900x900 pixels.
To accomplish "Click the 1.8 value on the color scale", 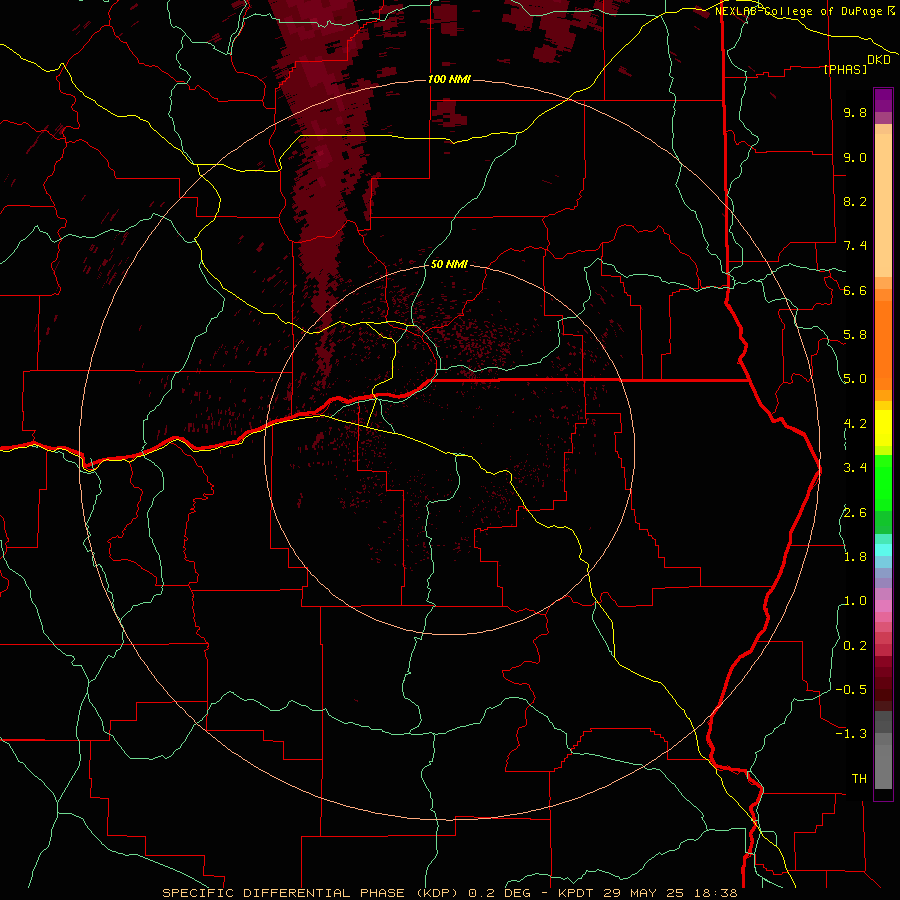I will [x=855, y=556].
